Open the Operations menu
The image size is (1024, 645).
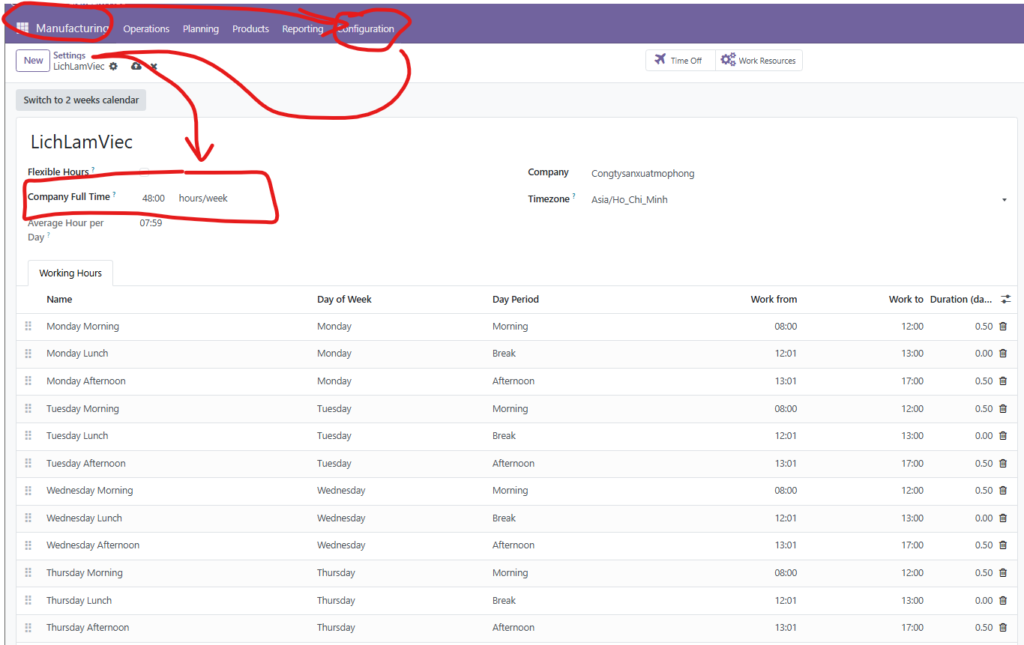point(146,29)
